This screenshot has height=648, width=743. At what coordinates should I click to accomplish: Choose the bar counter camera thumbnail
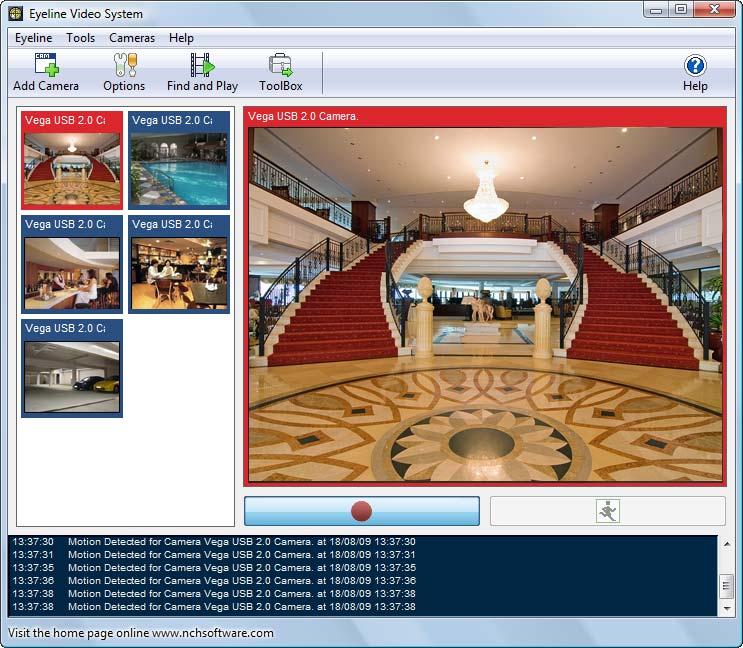click(x=72, y=272)
